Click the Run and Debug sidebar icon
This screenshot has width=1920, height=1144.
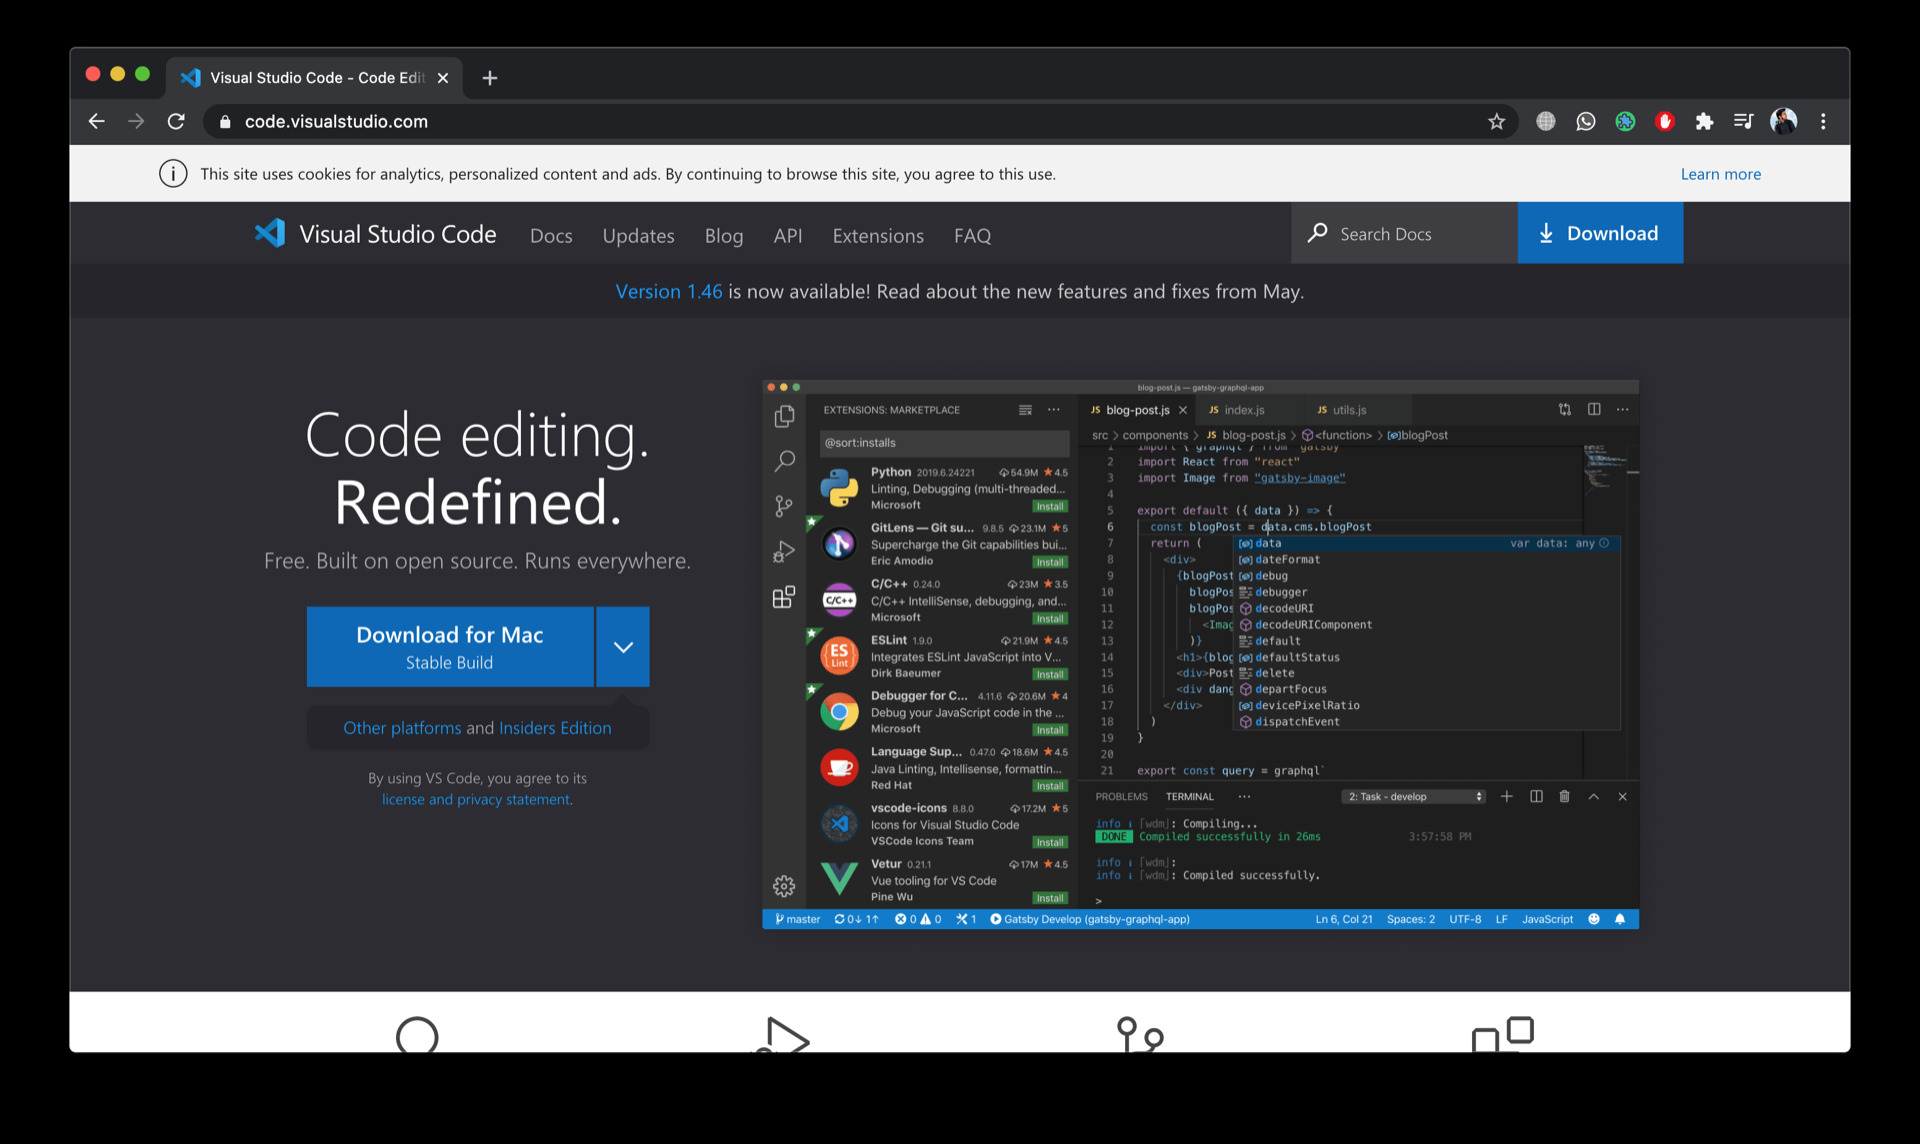pyautogui.click(x=784, y=550)
